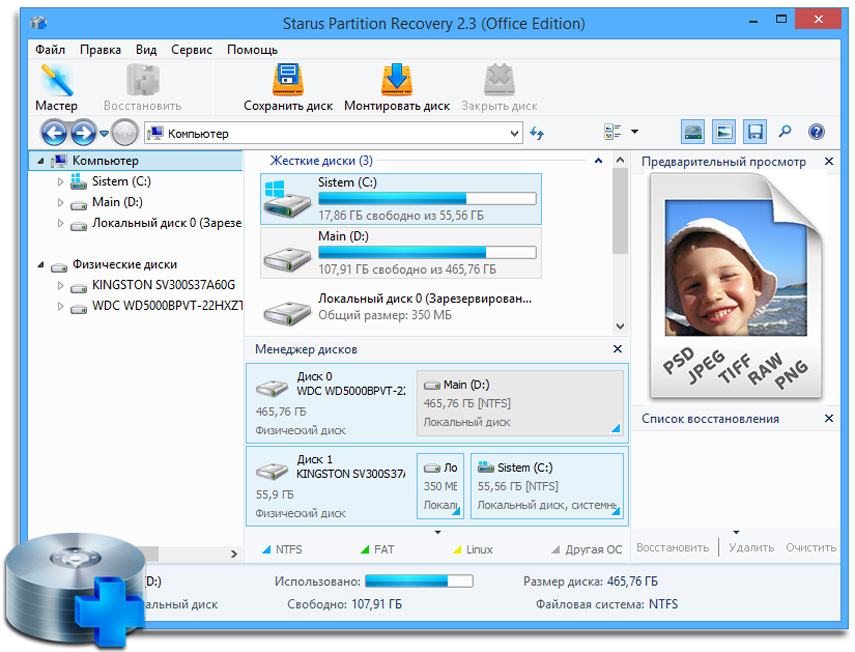Select 350 МБ partition in disk manager

(441, 486)
